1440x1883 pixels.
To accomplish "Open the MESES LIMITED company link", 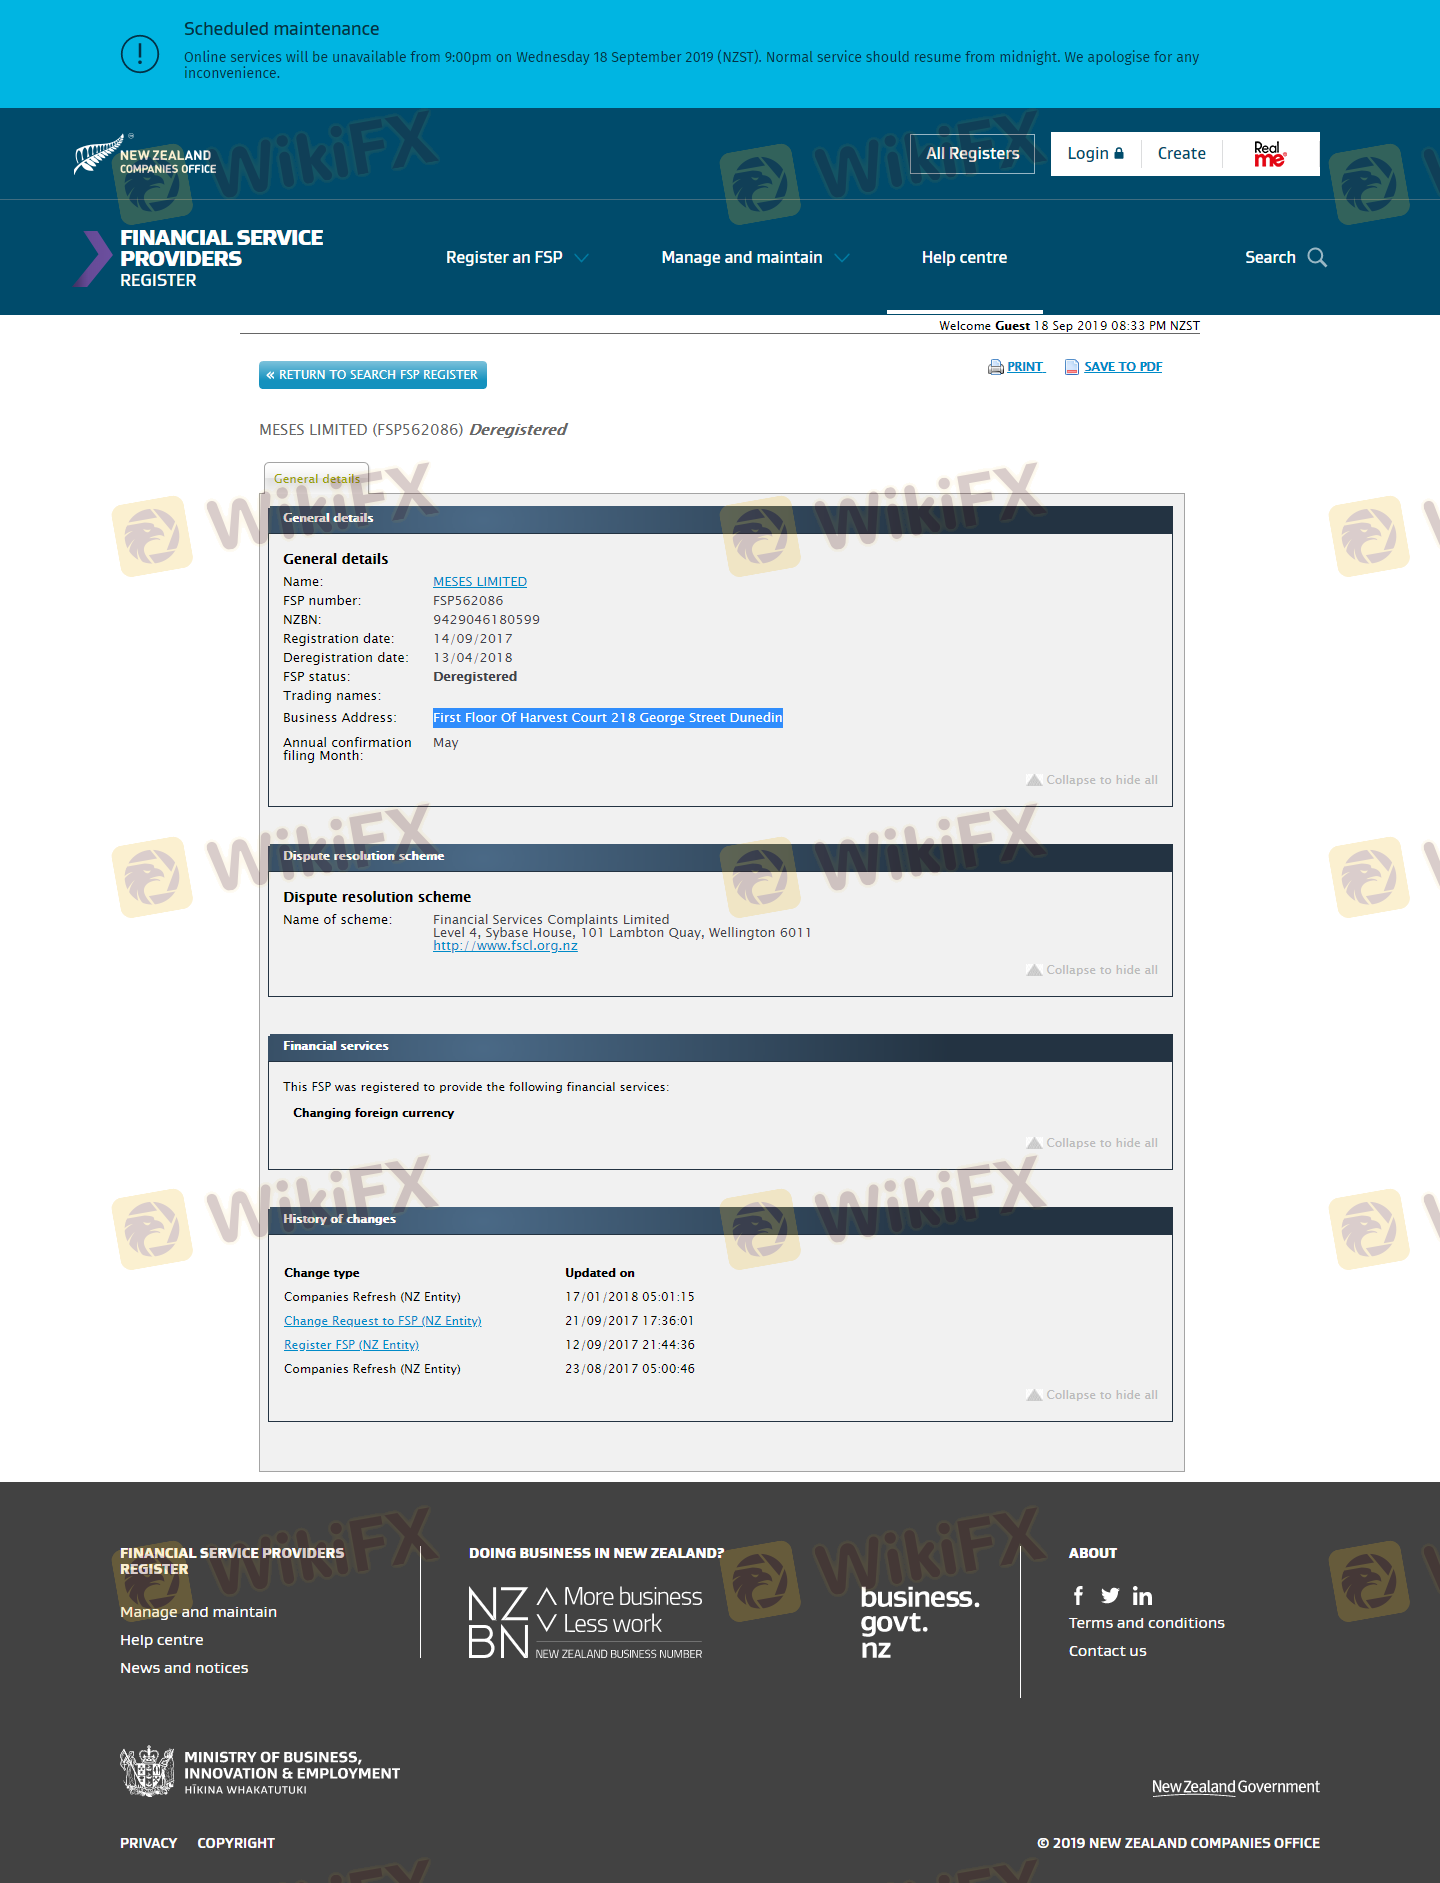I will pyautogui.click(x=479, y=582).
